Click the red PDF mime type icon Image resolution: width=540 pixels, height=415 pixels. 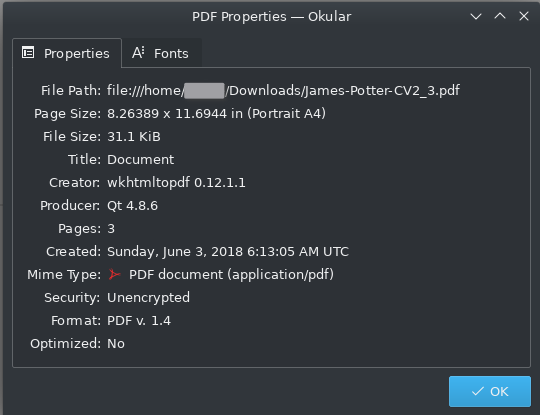tap(114, 274)
